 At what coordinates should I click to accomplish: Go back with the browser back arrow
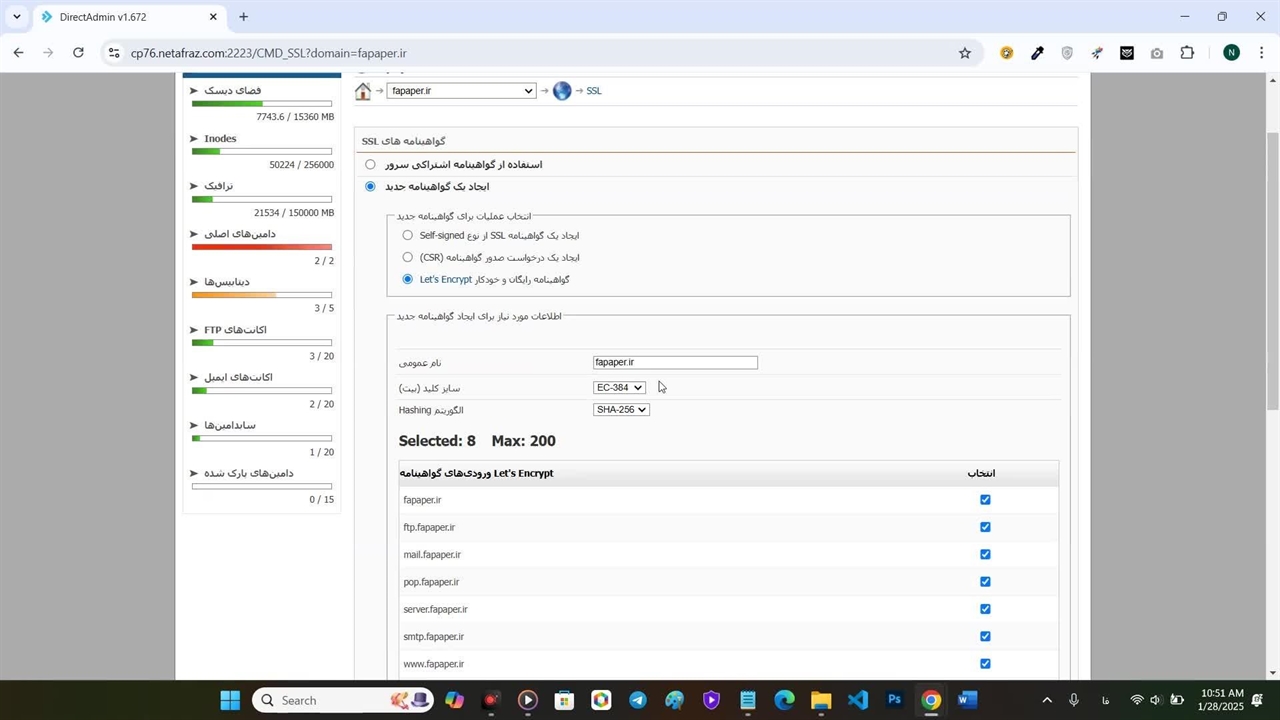pyautogui.click(x=18, y=53)
